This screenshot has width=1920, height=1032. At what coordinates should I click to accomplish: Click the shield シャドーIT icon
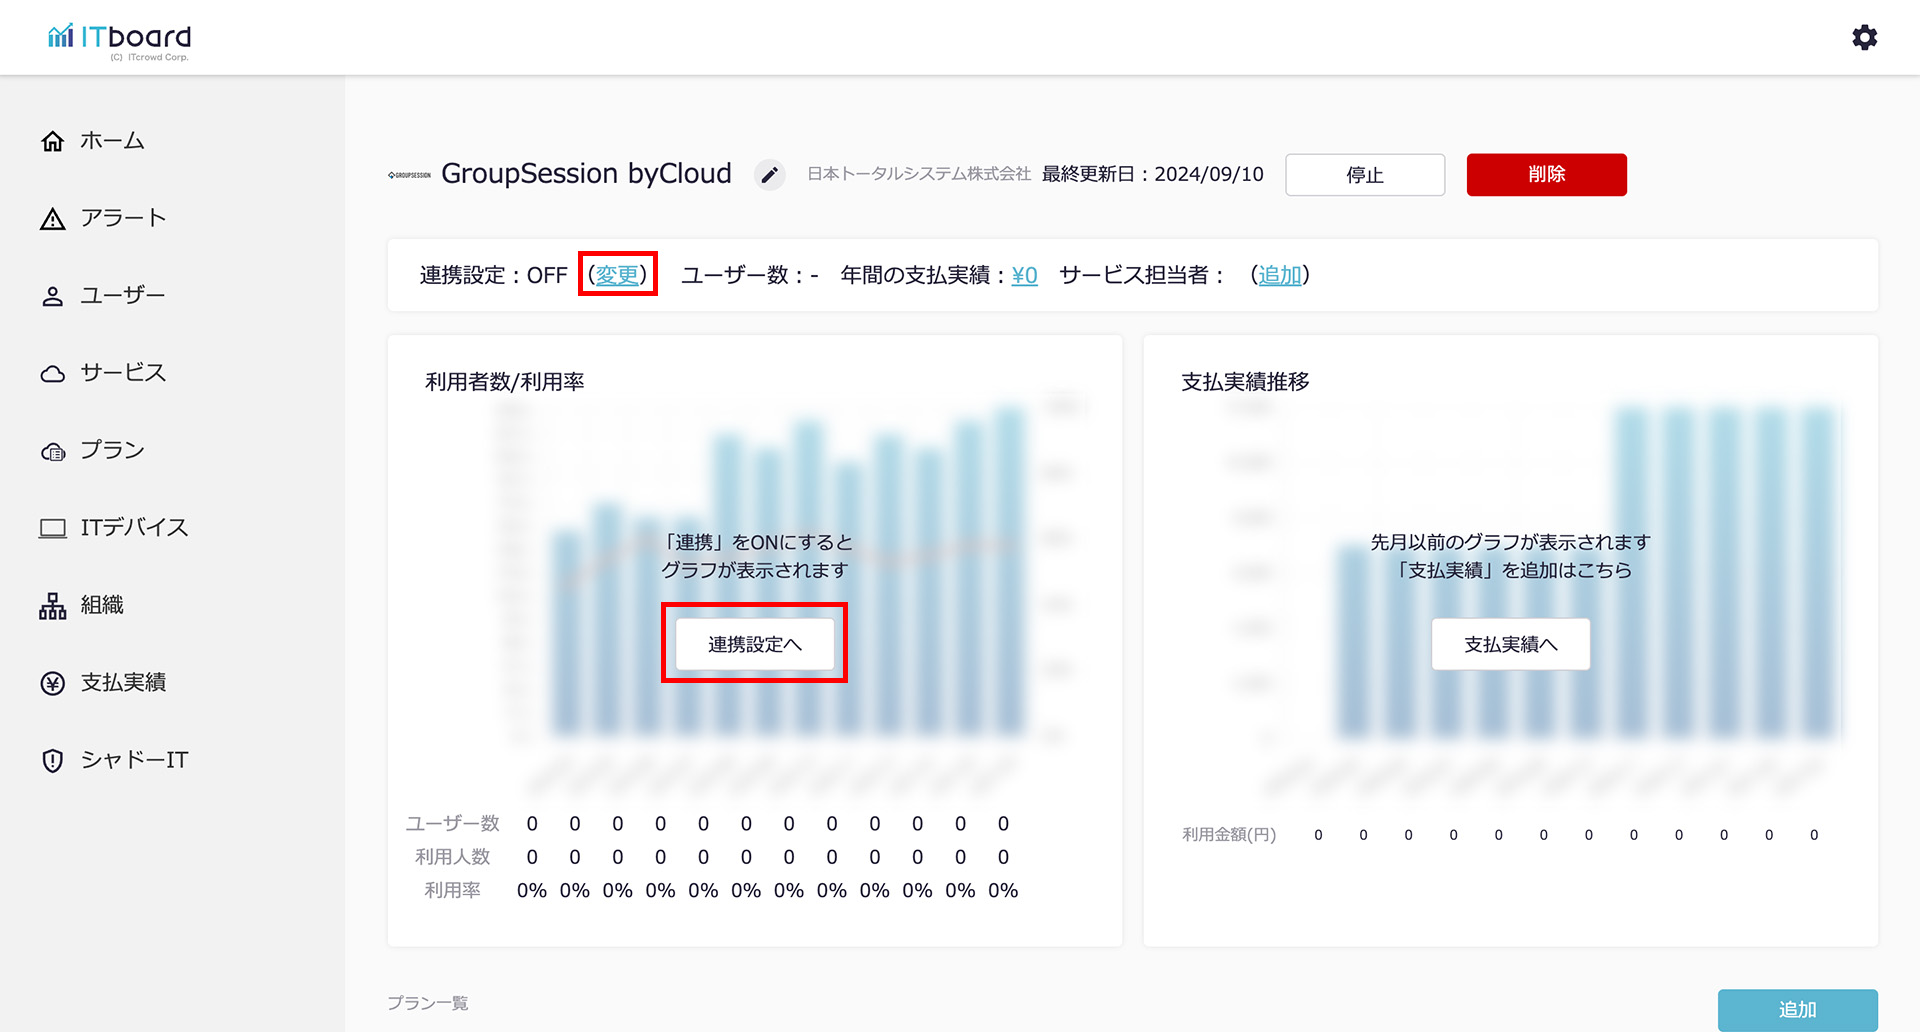(53, 761)
